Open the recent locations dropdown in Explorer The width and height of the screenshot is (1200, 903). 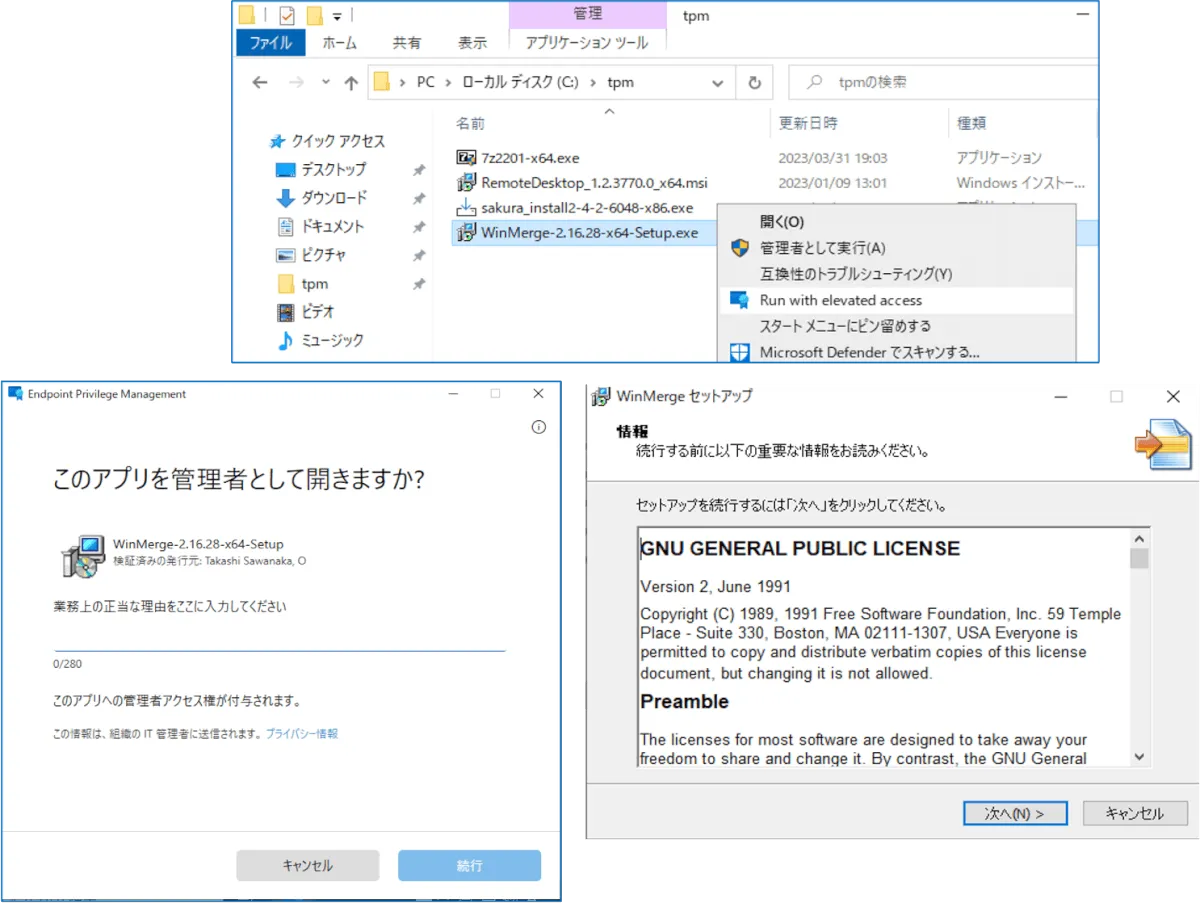325,83
